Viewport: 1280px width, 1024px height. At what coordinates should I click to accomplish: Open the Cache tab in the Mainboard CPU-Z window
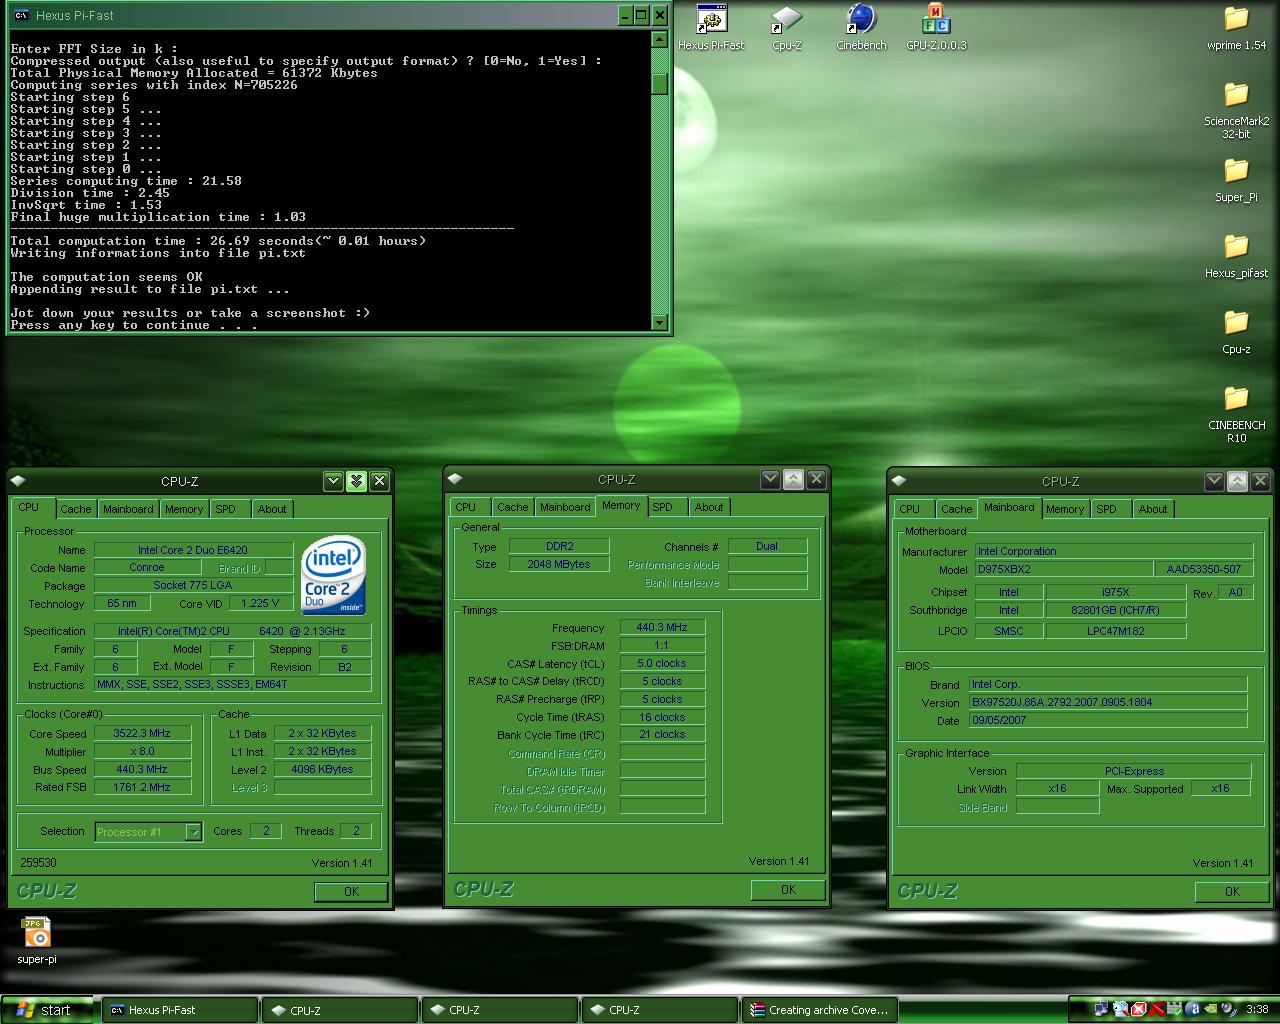click(956, 509)
